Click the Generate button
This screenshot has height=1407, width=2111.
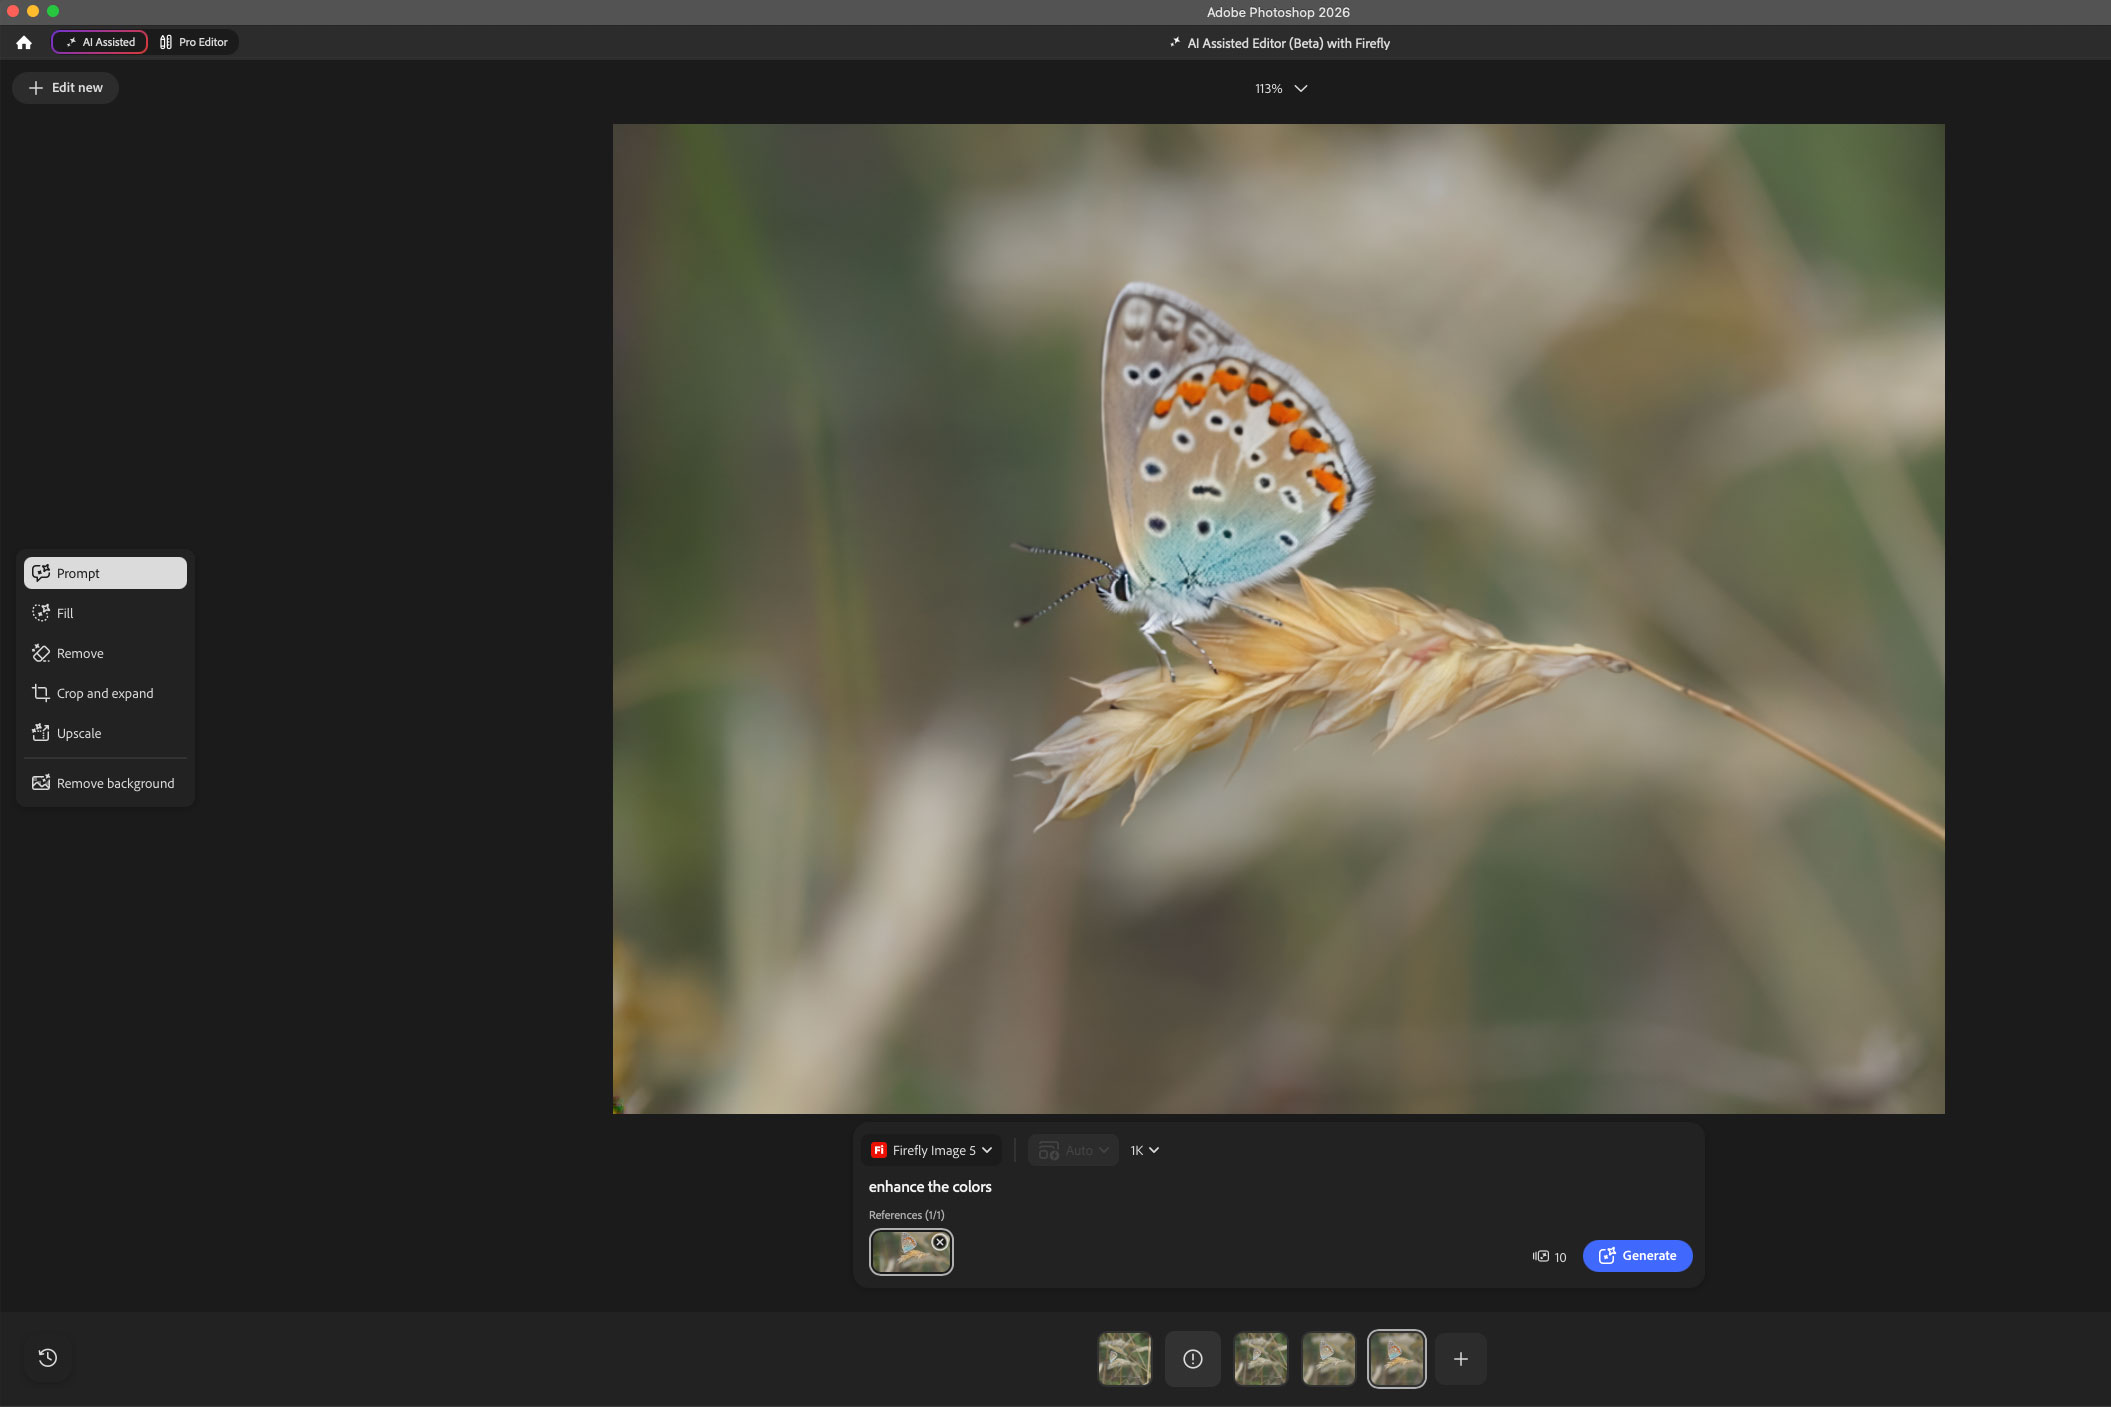[1637, 1256]
